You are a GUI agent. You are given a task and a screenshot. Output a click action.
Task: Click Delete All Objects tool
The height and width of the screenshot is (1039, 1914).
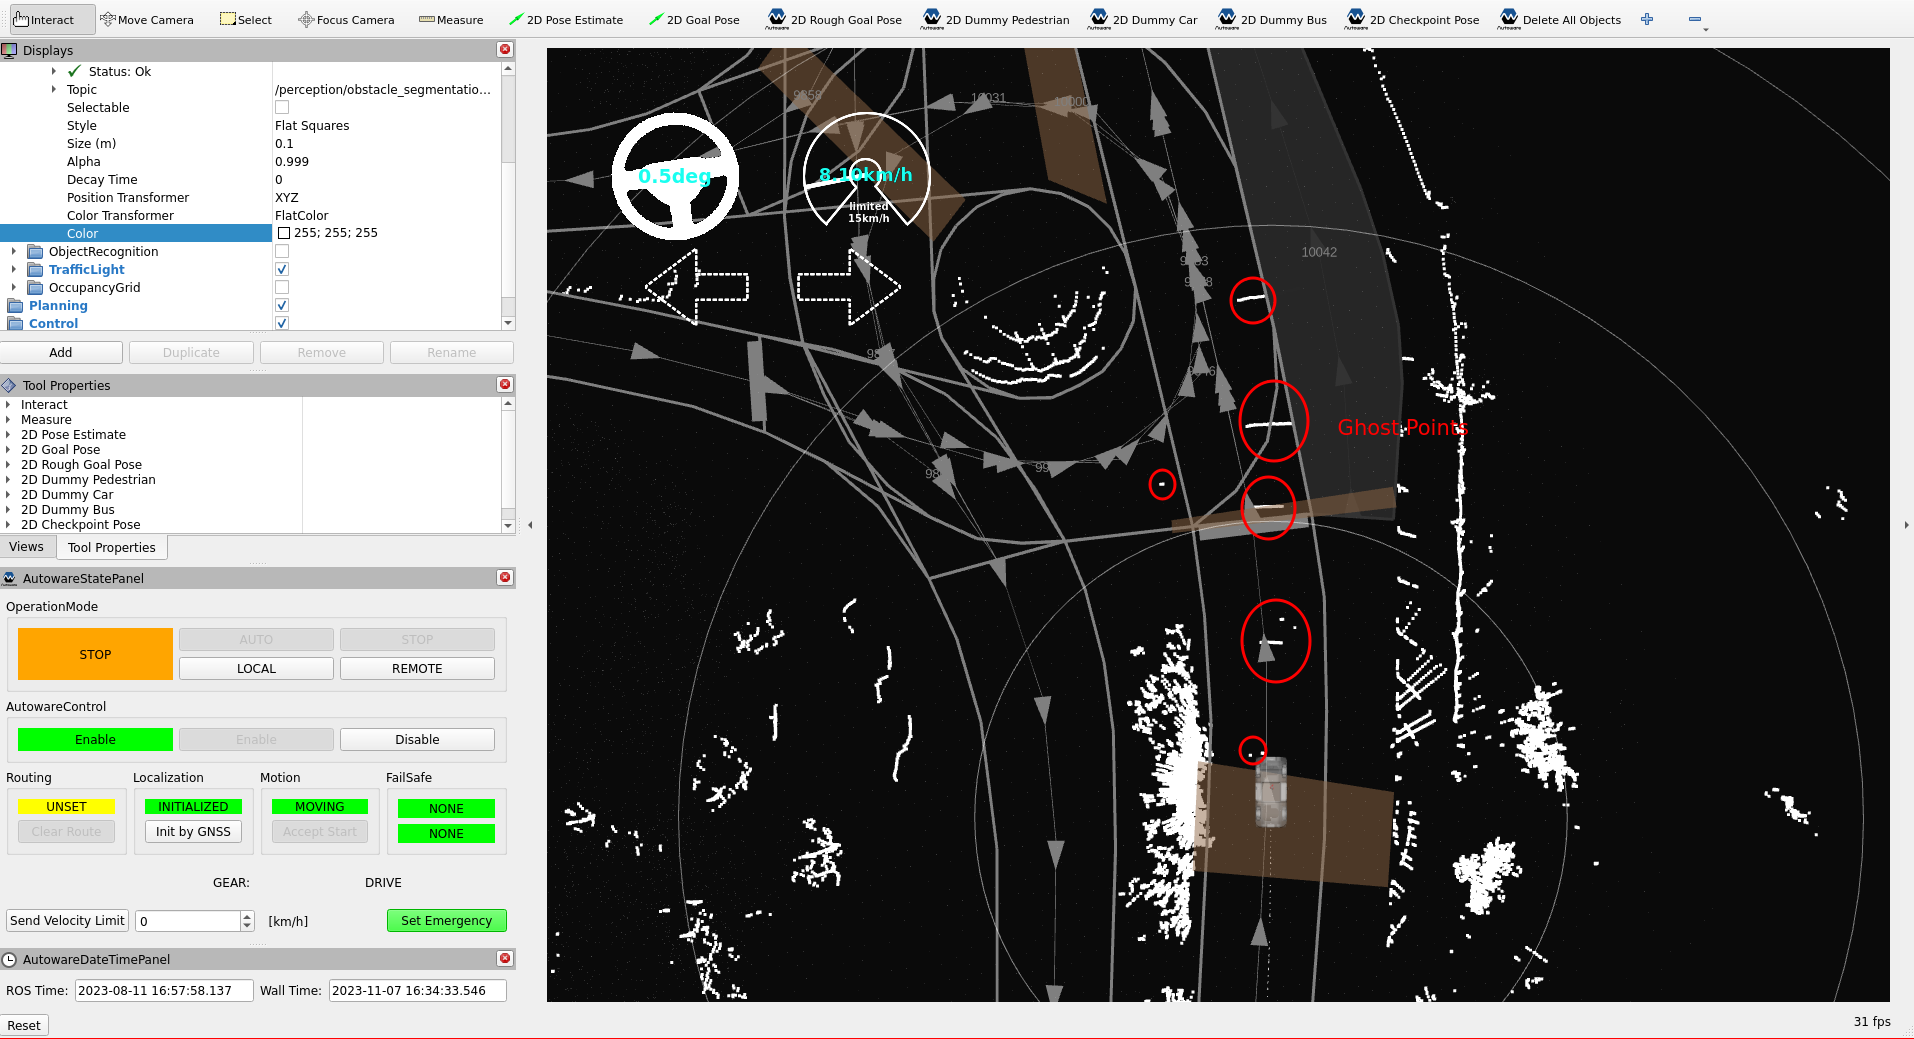click(x=1560, y=20)
